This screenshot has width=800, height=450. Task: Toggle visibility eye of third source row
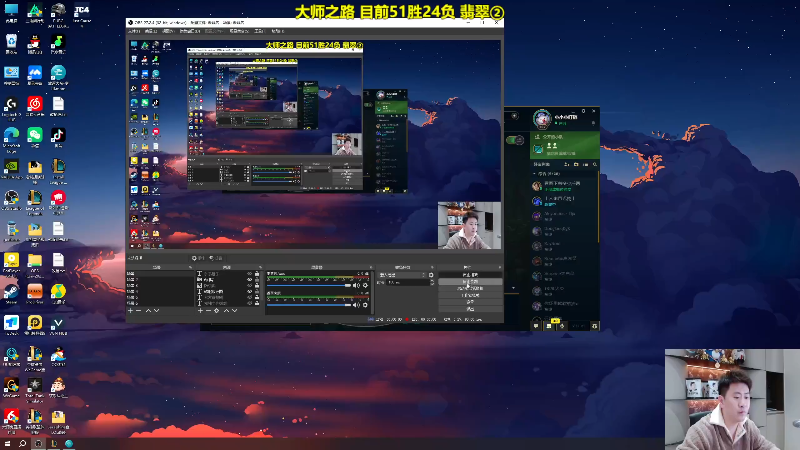[x=249, y=286]
